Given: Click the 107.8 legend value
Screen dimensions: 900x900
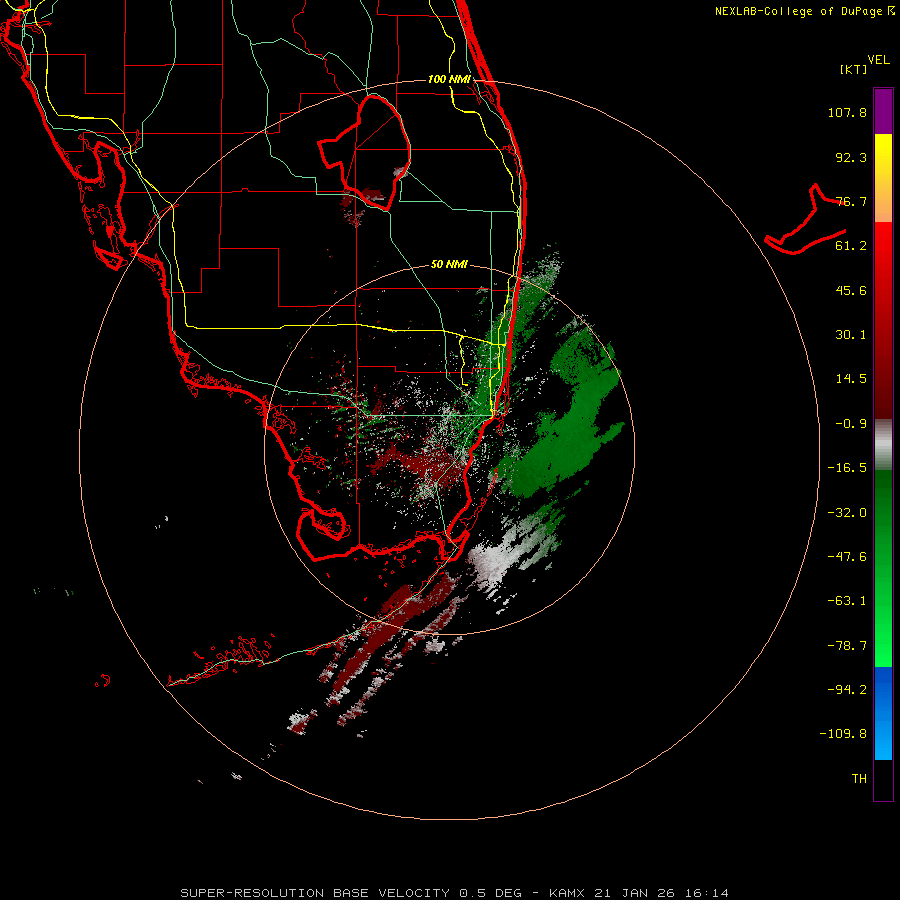Looking at the screenshot, I should point(847,112).
